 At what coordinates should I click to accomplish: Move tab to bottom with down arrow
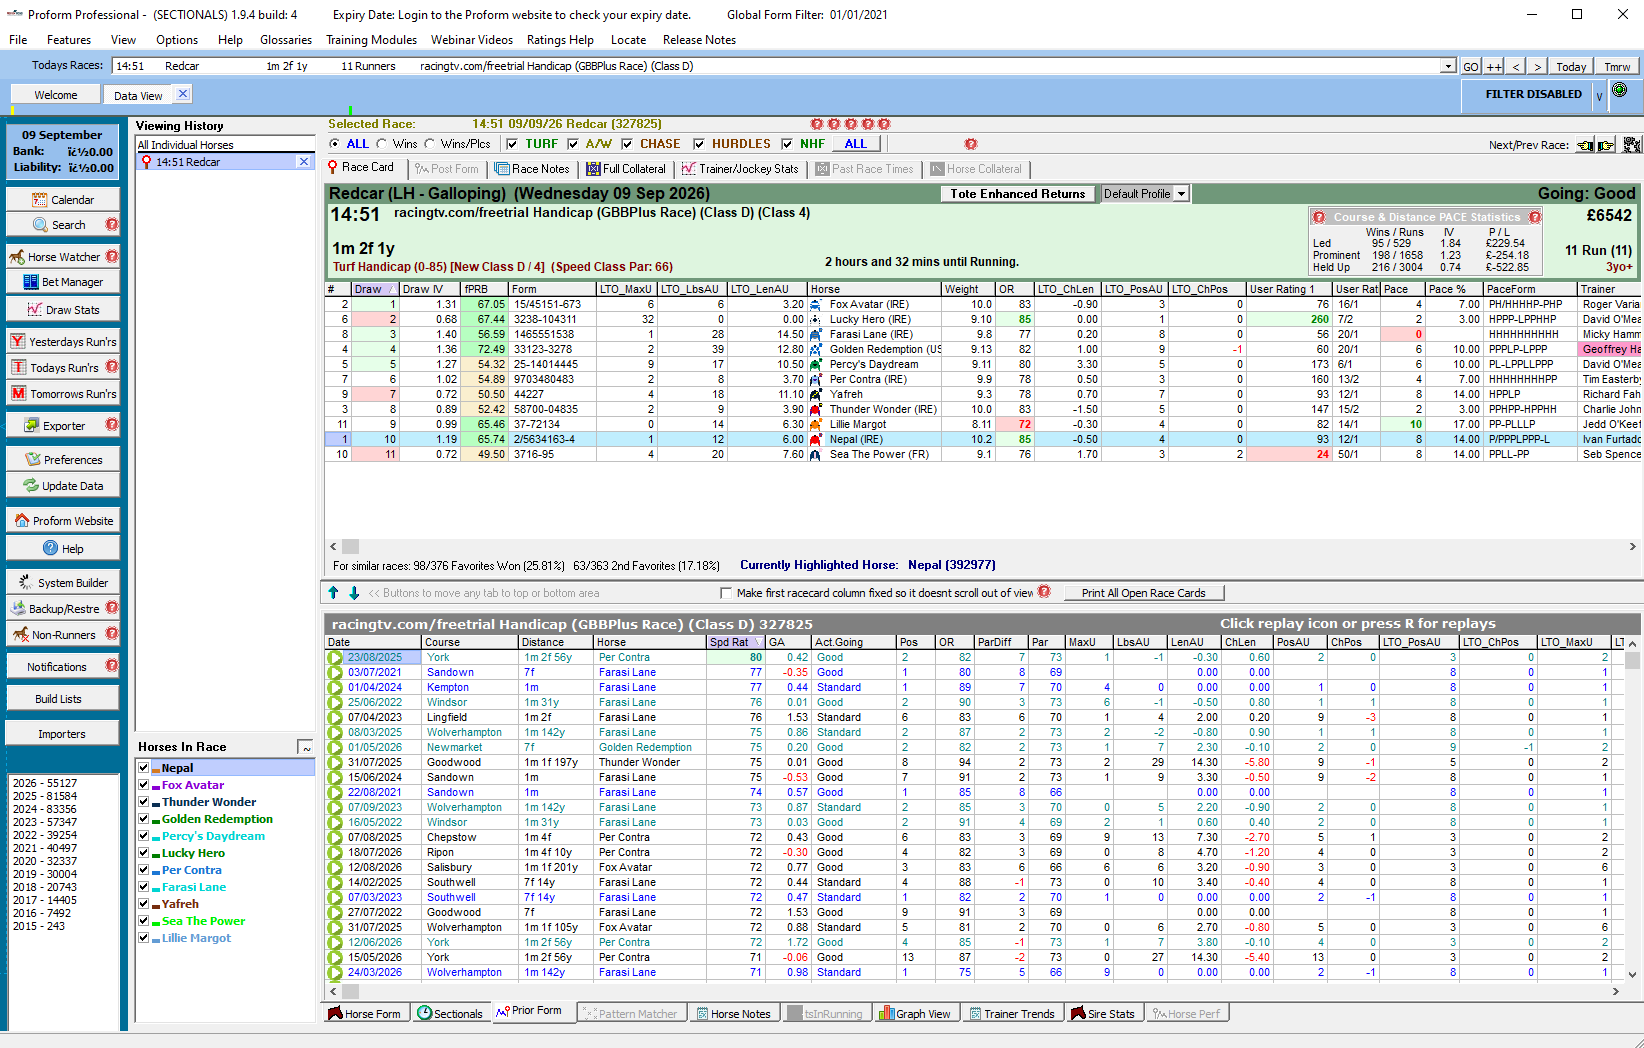pos(353,593)
